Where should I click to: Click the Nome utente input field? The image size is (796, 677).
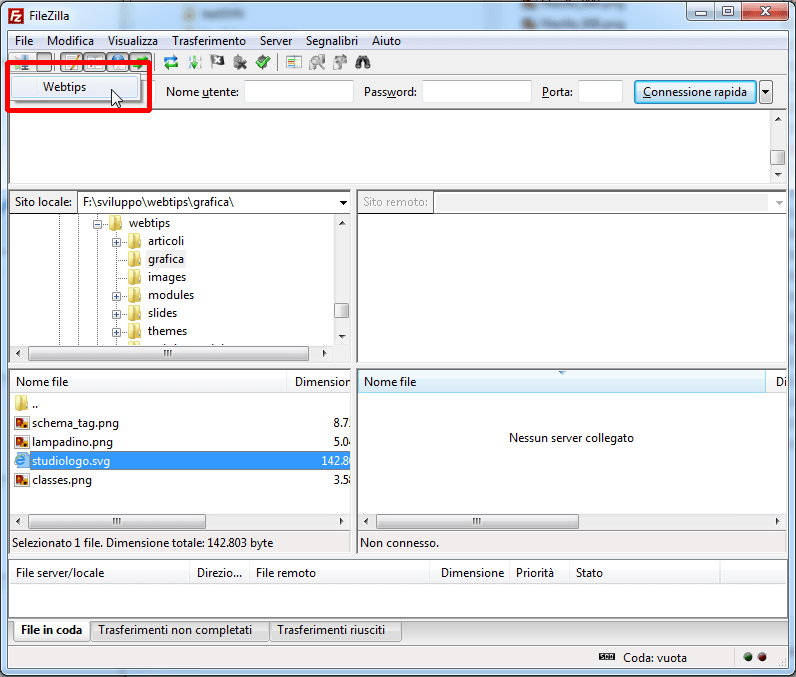coord(299,92)
